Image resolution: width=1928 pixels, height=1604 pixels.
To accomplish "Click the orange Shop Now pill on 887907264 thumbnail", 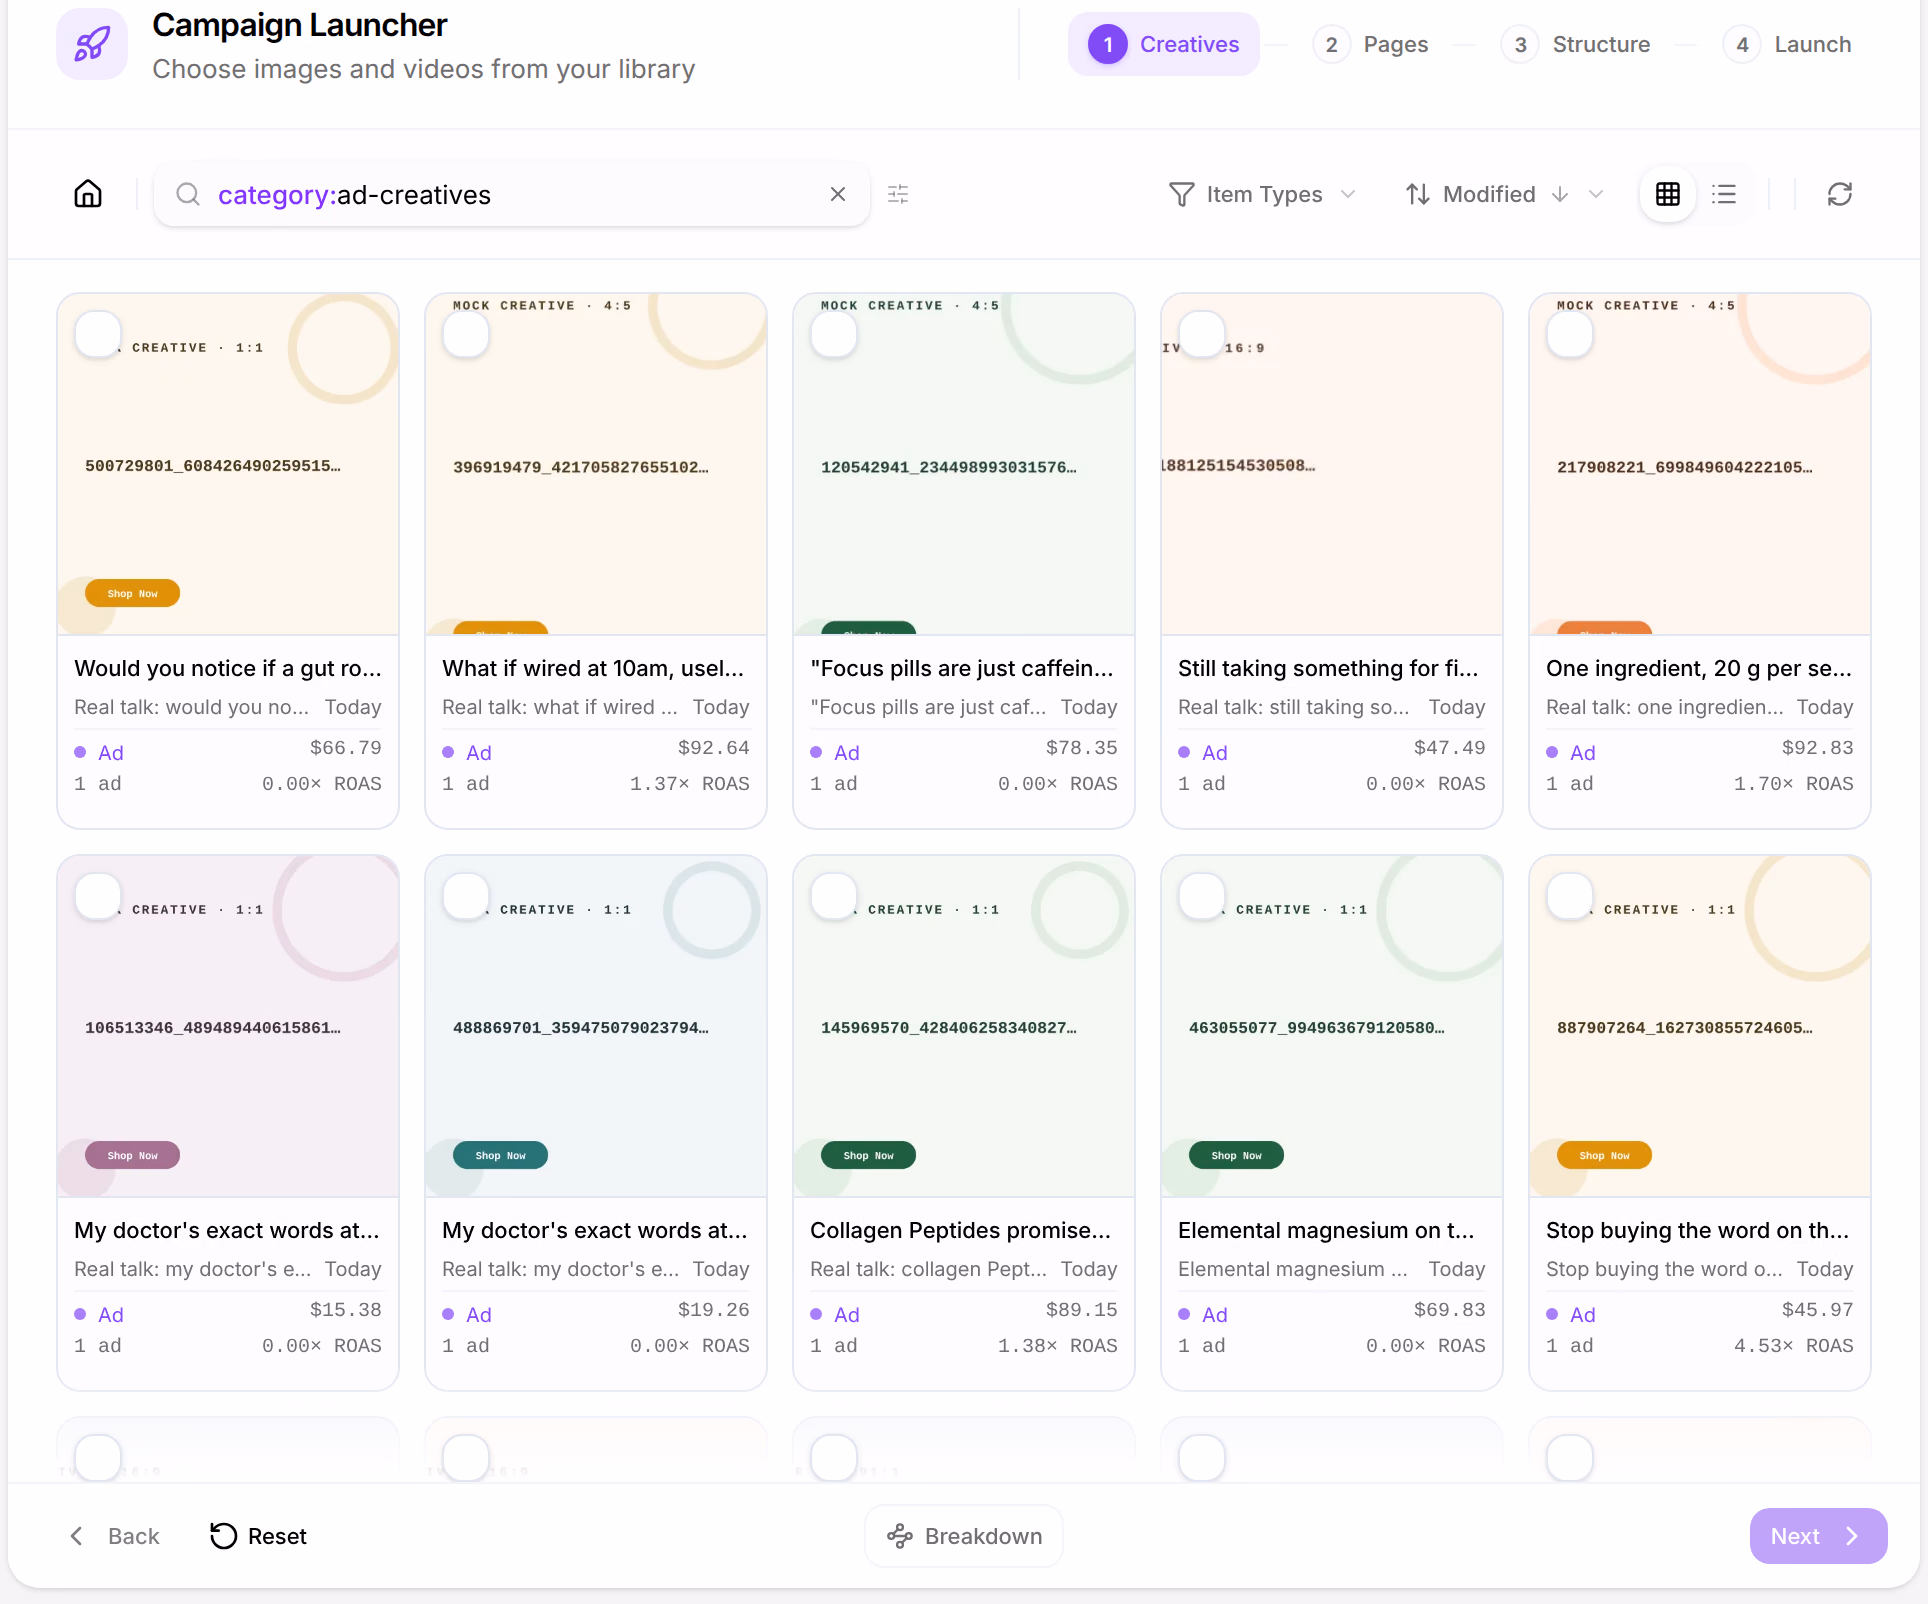I will (x=1604, y=1155).
